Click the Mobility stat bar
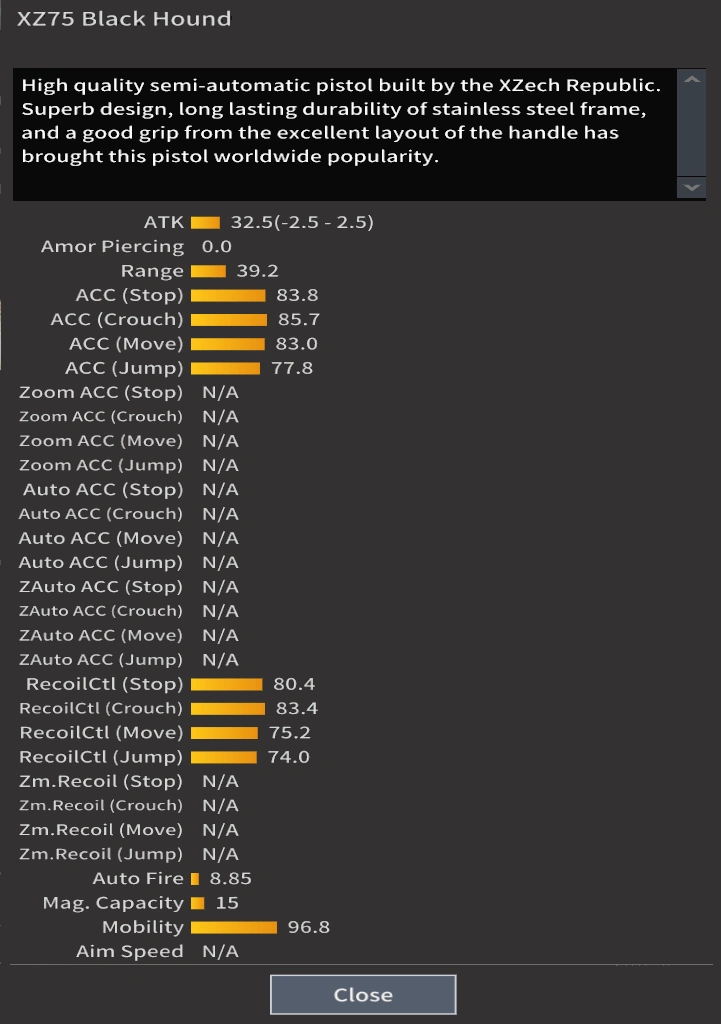 point(234,928)
